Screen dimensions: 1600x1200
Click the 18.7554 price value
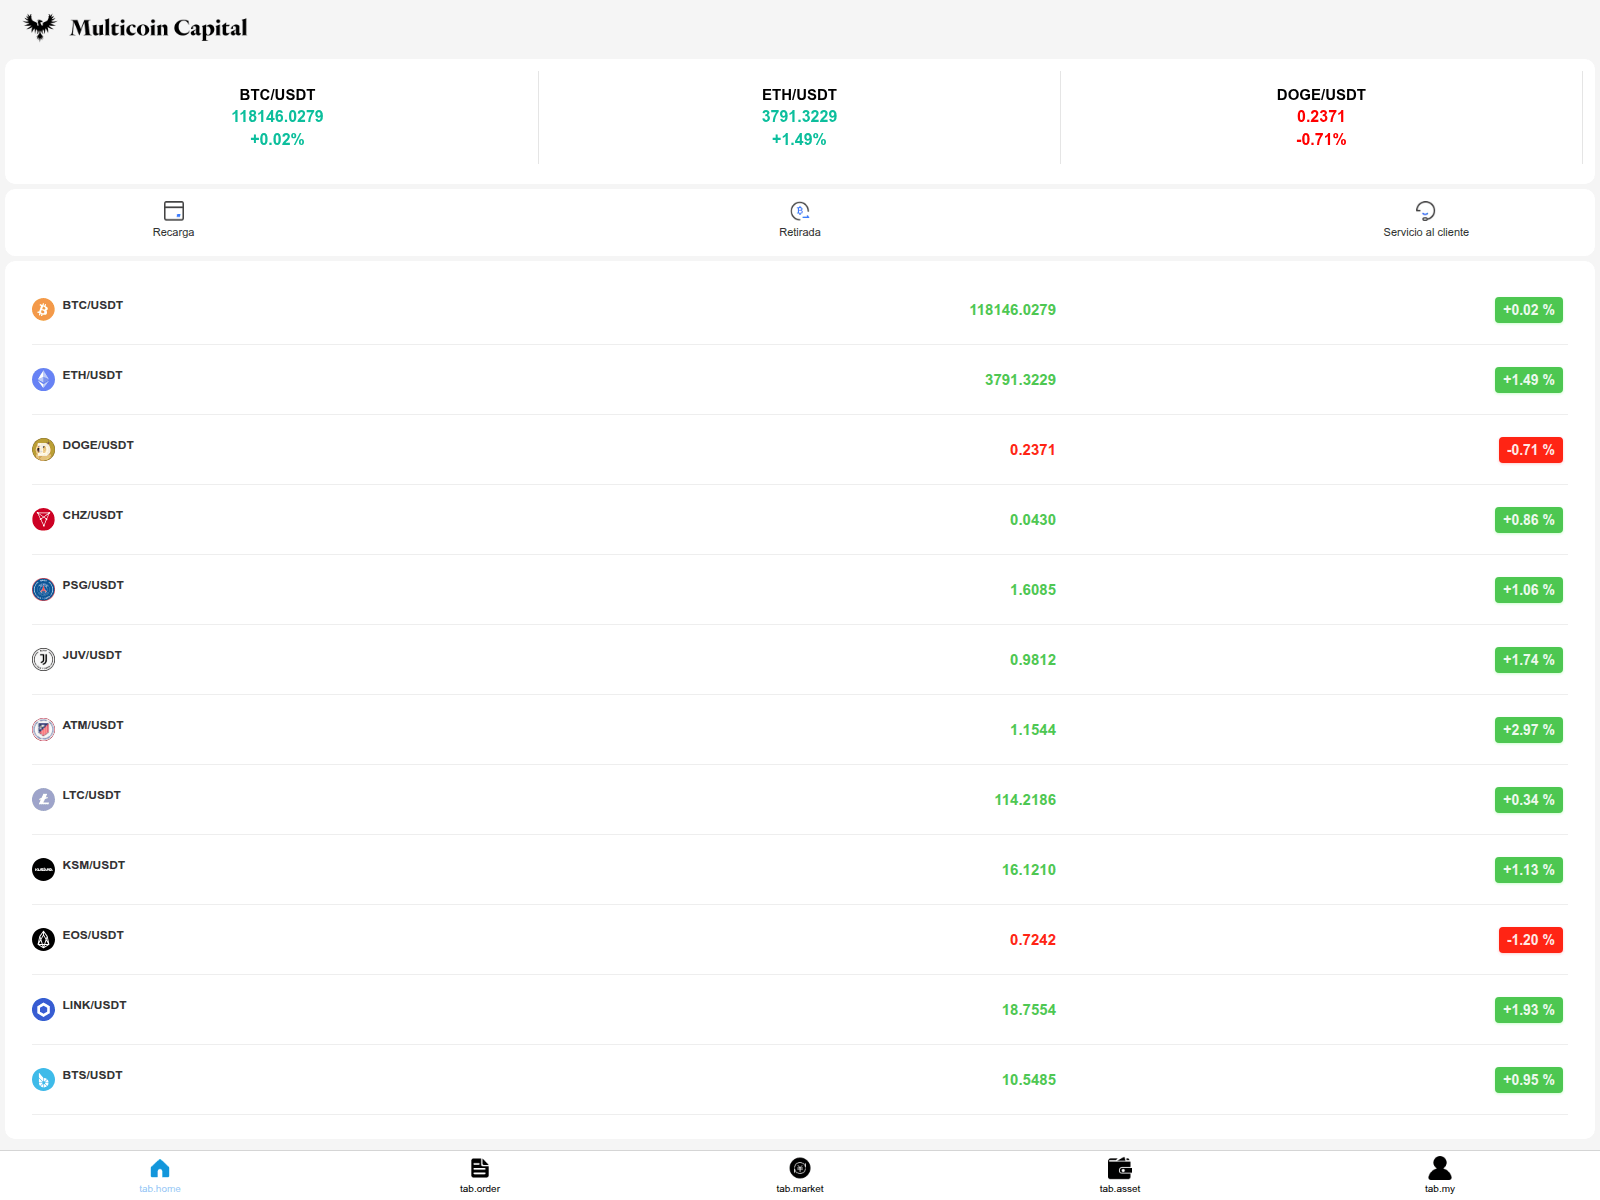(x=1029, y=1010)
